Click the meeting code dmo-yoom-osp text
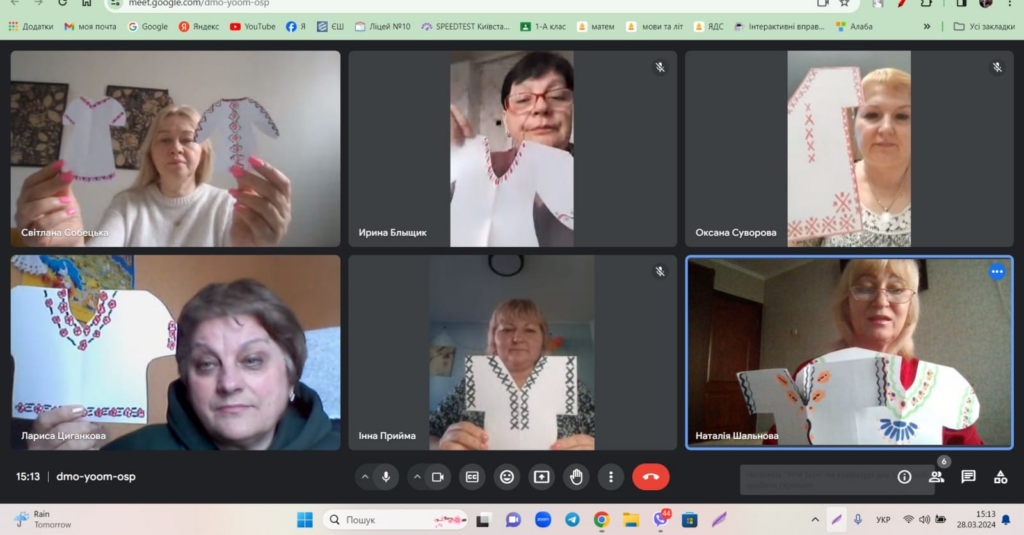Screen dimensions: 1024x535 click(x=96, y=476)
